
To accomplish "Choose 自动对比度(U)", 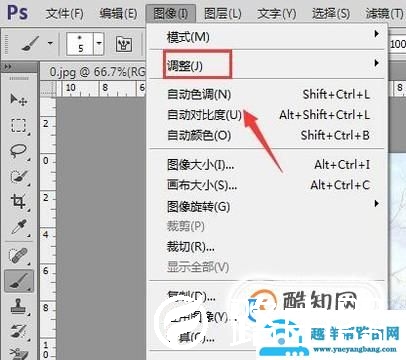I will tap(267, 115).
